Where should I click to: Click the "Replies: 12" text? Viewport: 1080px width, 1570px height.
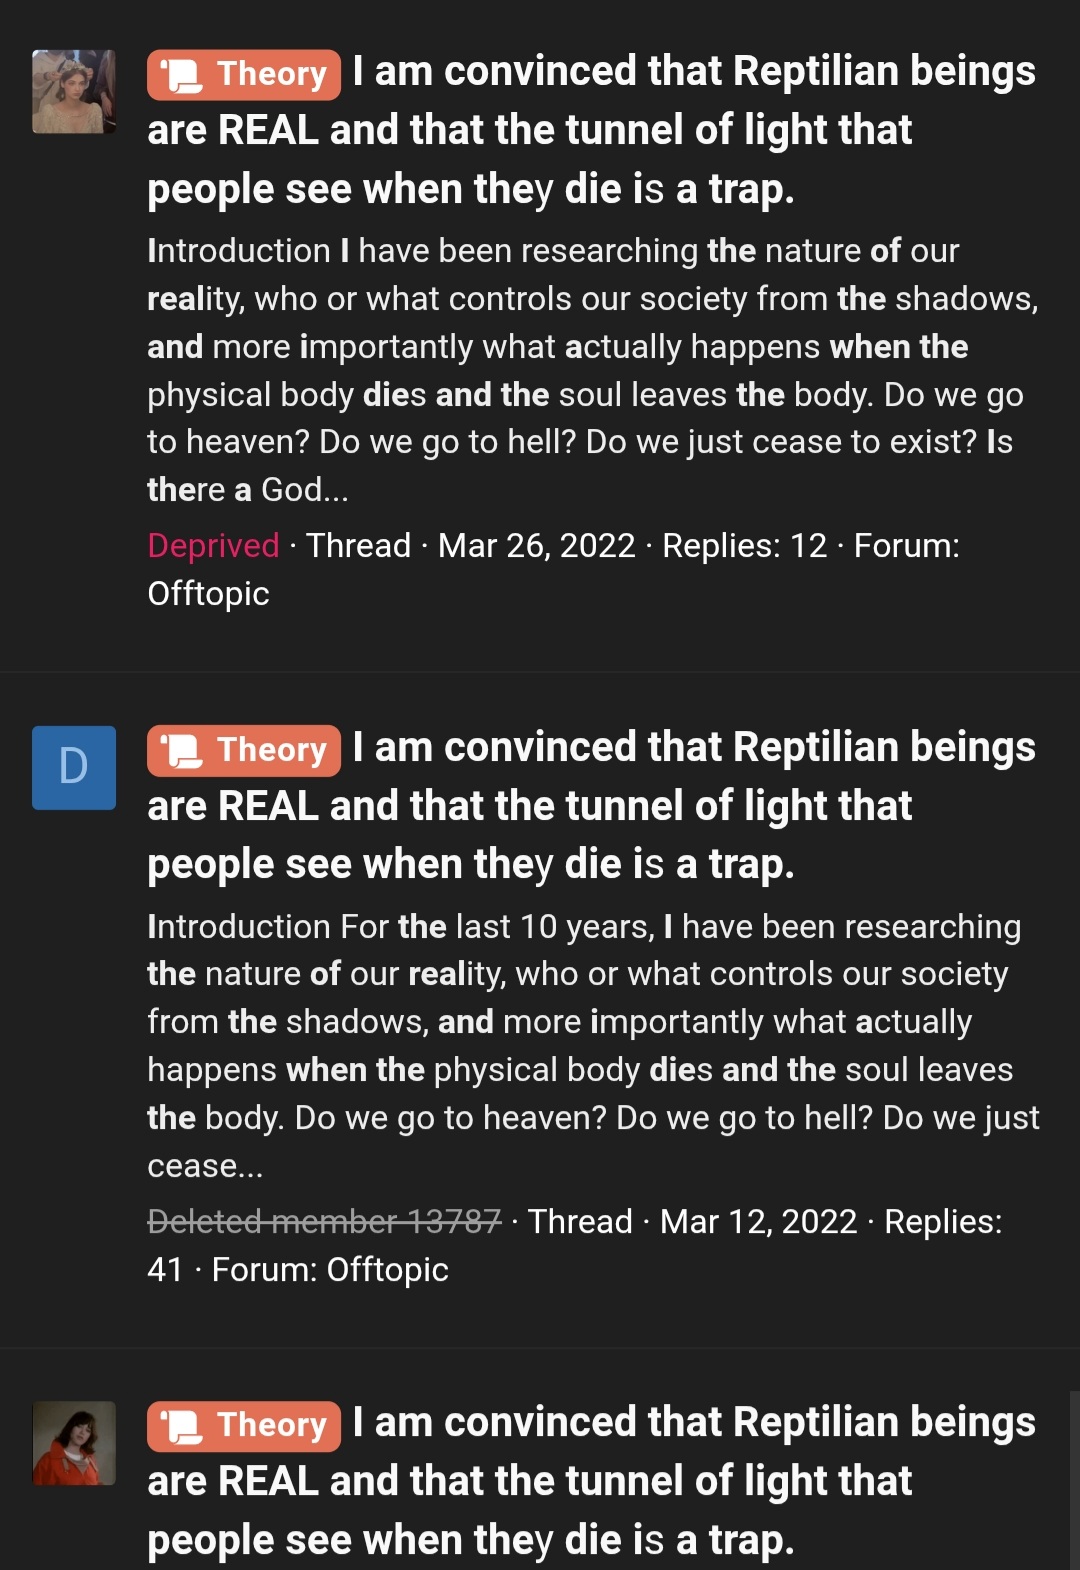(745, 546)
